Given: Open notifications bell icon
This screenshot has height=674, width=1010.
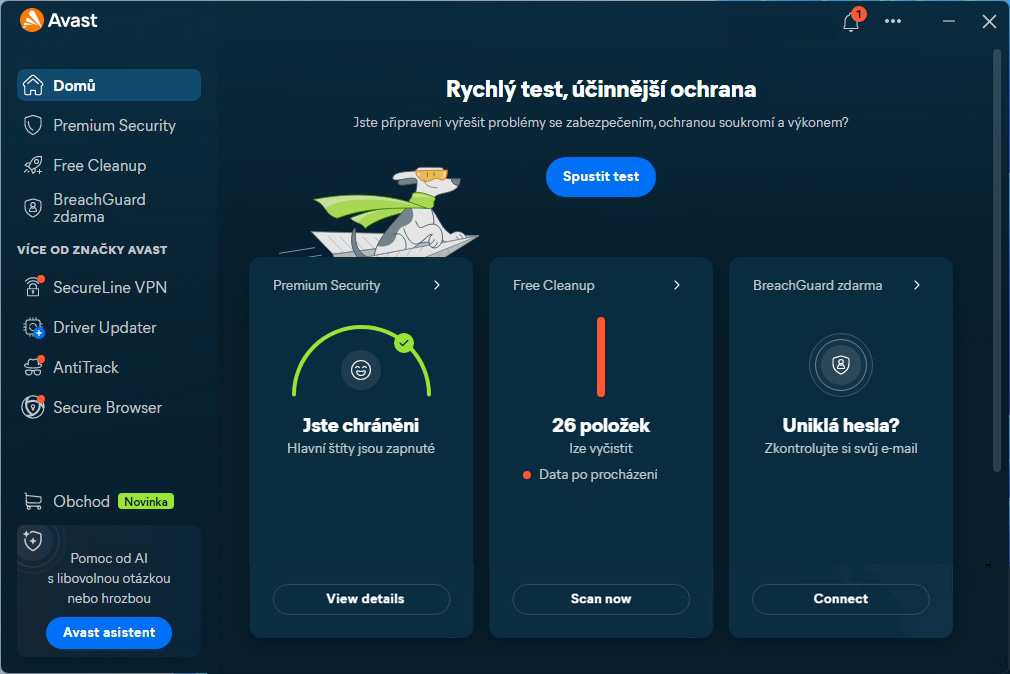Looking at the screenshot, I should pos(850,23).
